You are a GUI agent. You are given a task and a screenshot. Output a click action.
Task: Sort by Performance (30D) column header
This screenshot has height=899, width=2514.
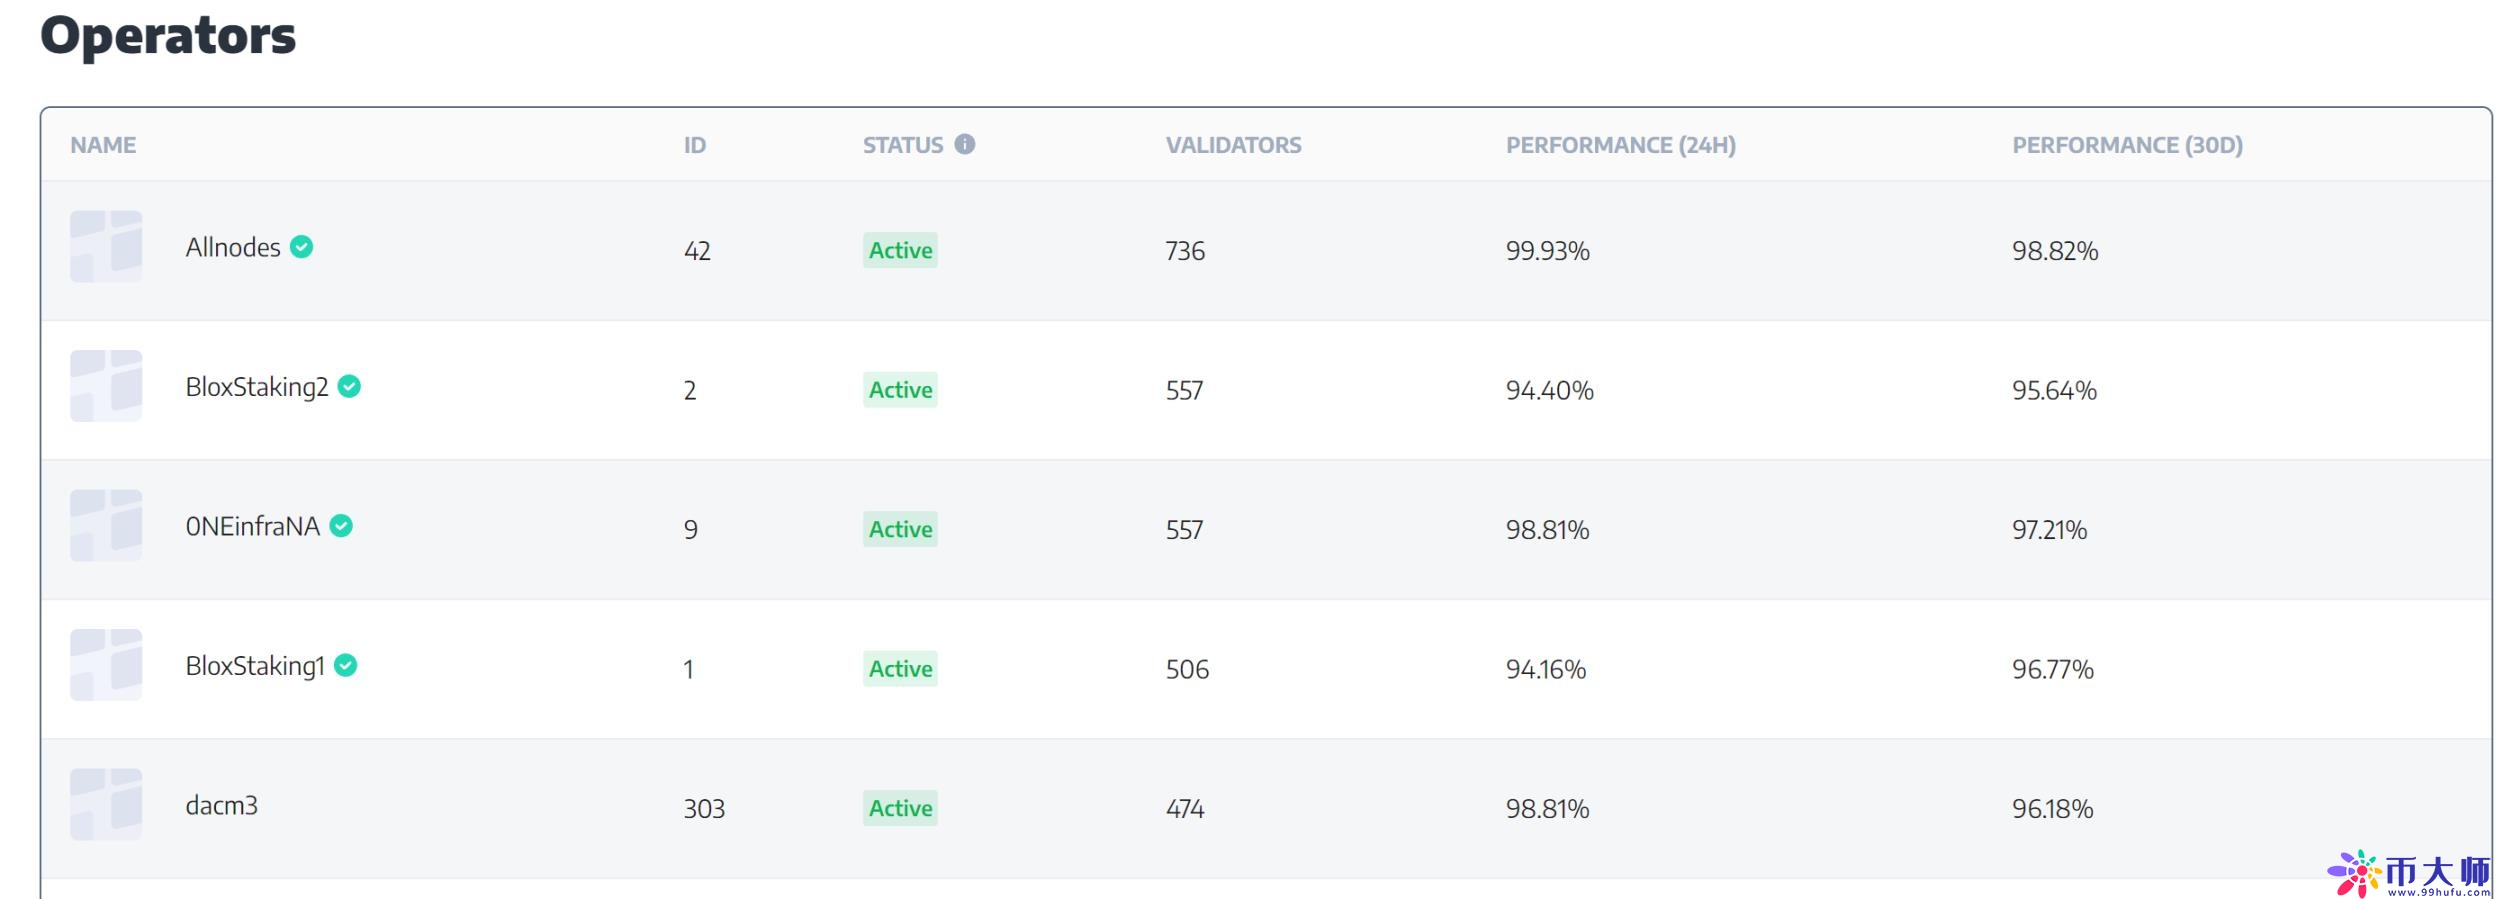pyautogui.click(x=2127, y=145)
